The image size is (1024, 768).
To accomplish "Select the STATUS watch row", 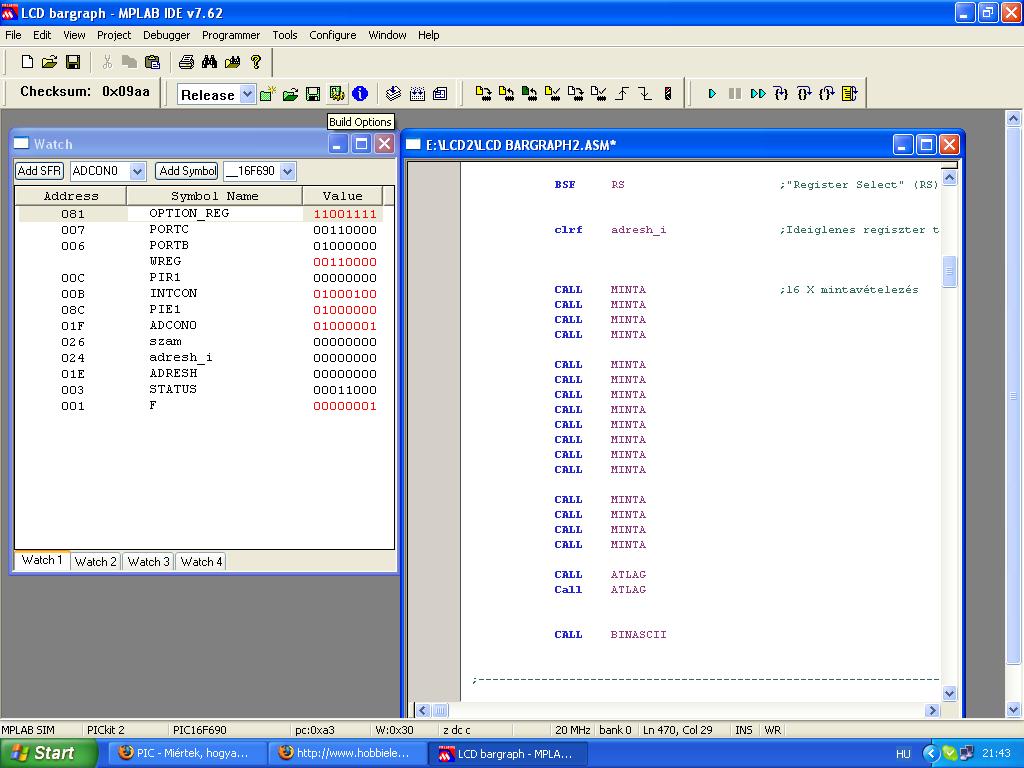I will (x=200, y=390).
